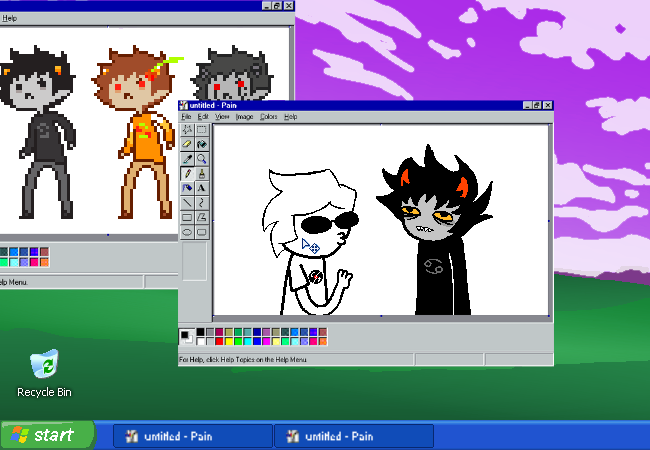Click the status text 'For Help, click Help Topics'

tap(243, 360)
